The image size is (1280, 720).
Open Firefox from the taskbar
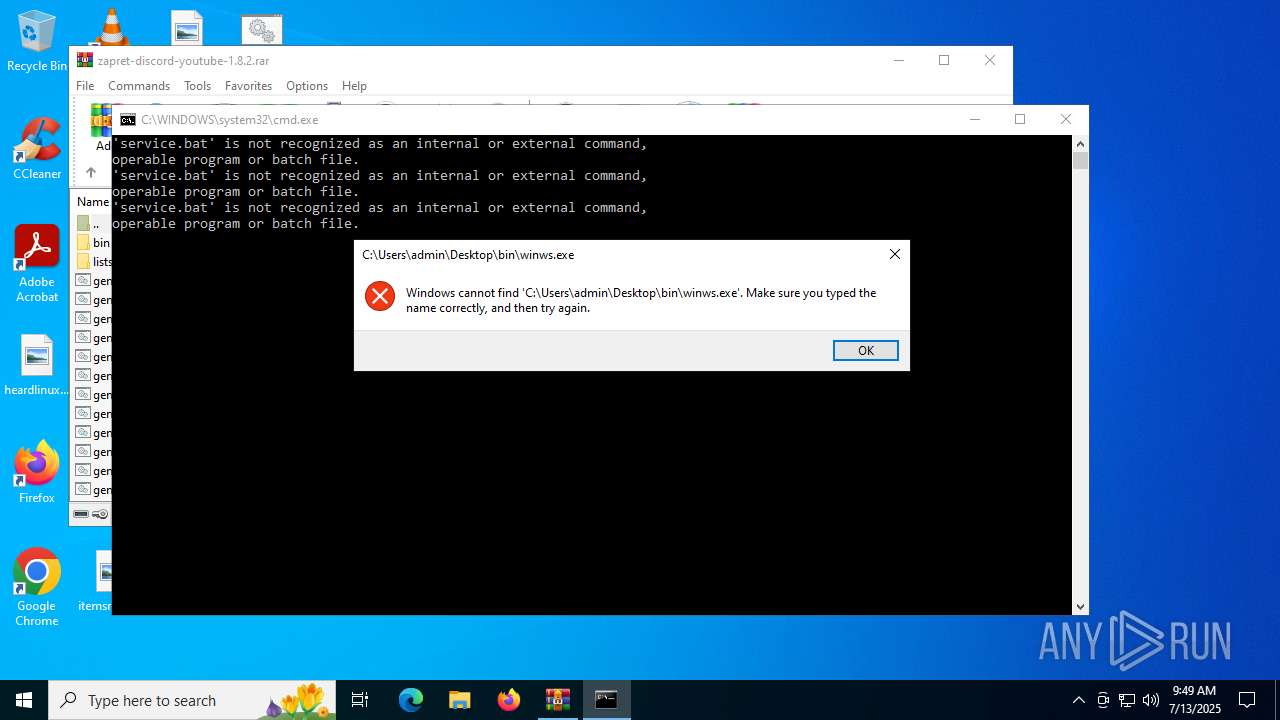509,700
